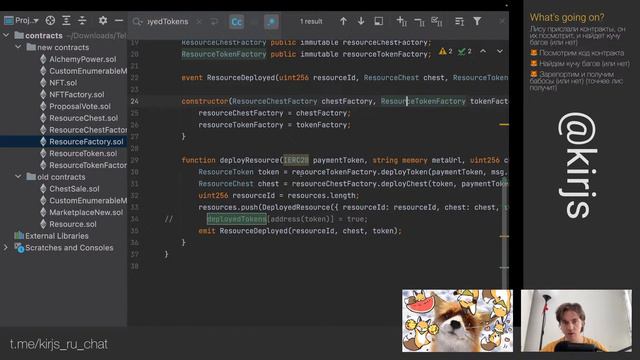Select ResourceFactory.sol in tree
This screenshot has height=360, width=640.
click(86, 142)
